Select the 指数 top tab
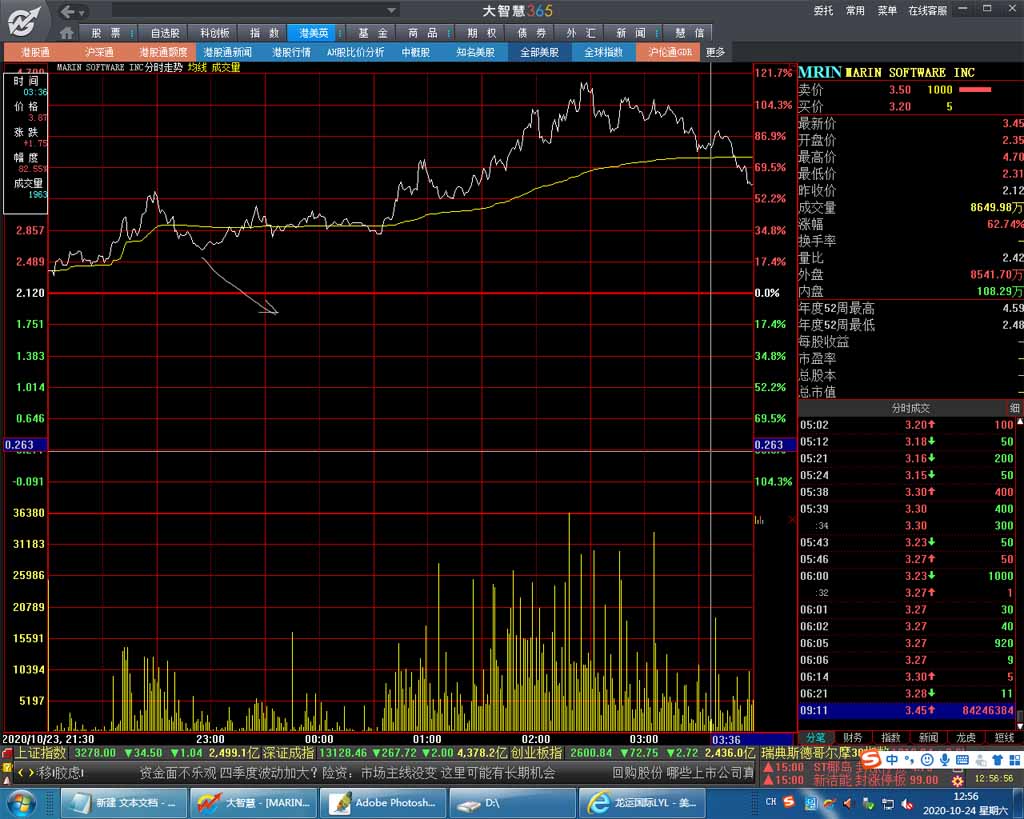Screen dimensions: 1024x819 coord(264,33)
